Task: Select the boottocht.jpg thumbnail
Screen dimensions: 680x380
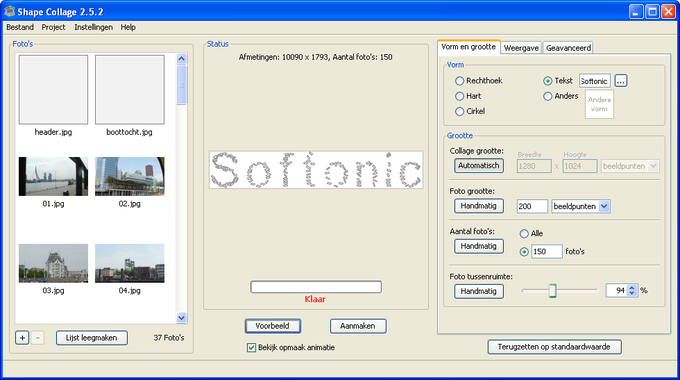Action: click(x=130, y=89)
